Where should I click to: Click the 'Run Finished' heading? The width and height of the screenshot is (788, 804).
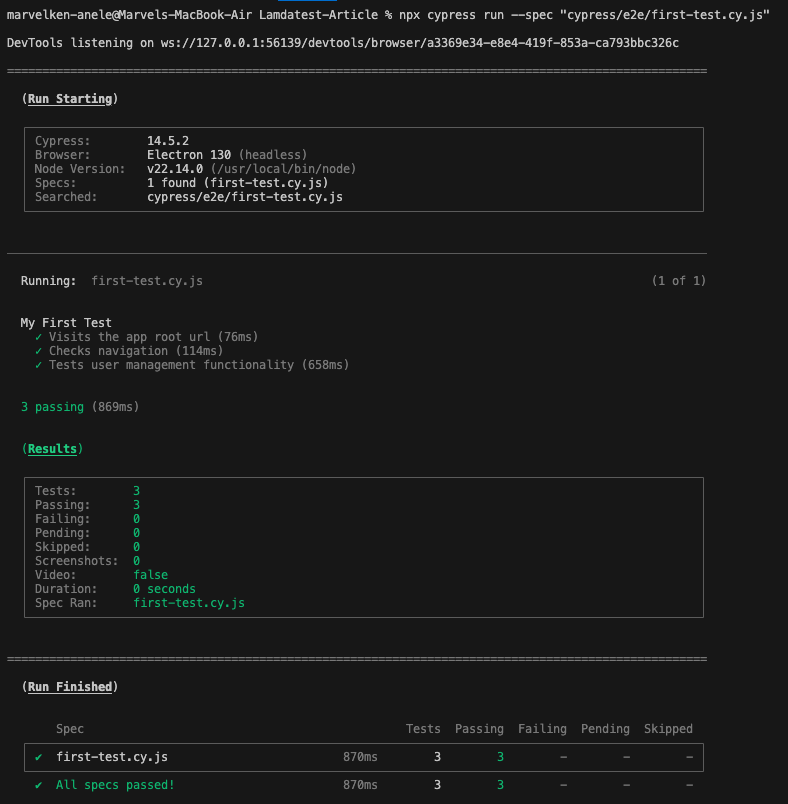point(69,687)
